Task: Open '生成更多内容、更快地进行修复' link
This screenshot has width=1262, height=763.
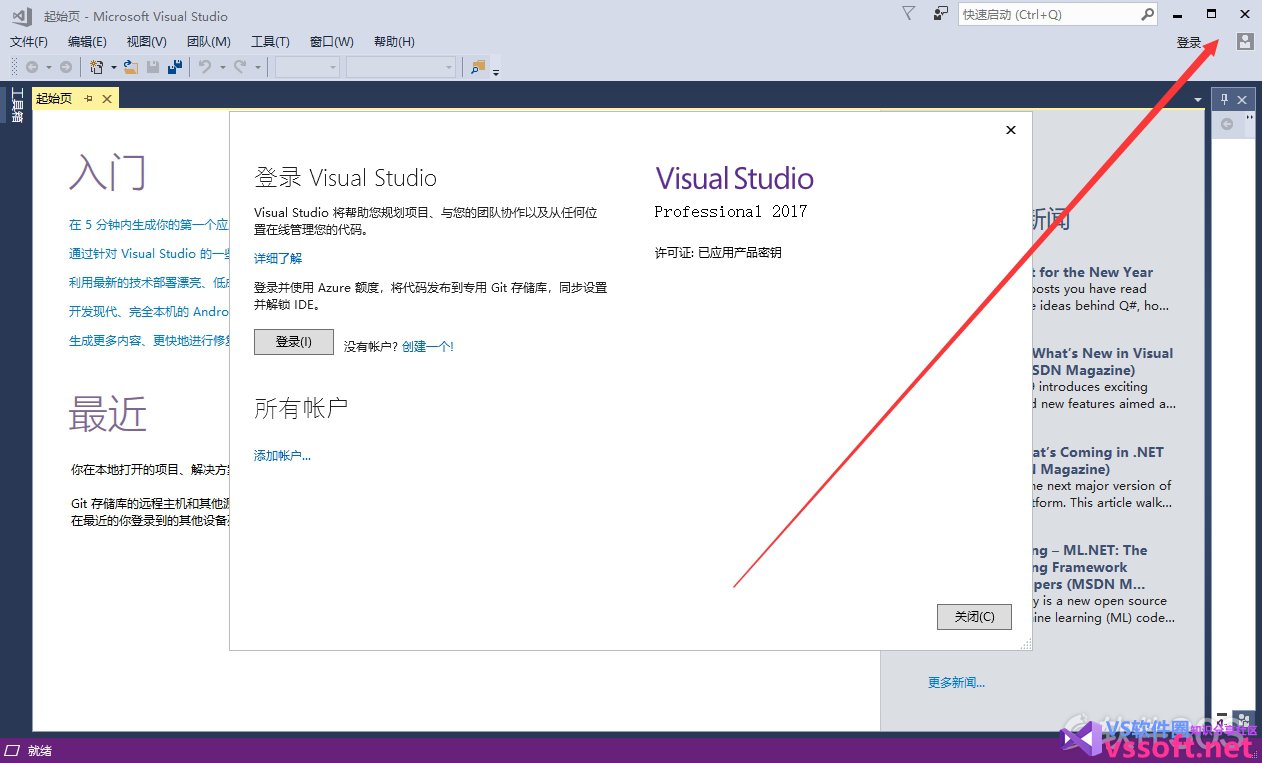Action: pos(149,341)
